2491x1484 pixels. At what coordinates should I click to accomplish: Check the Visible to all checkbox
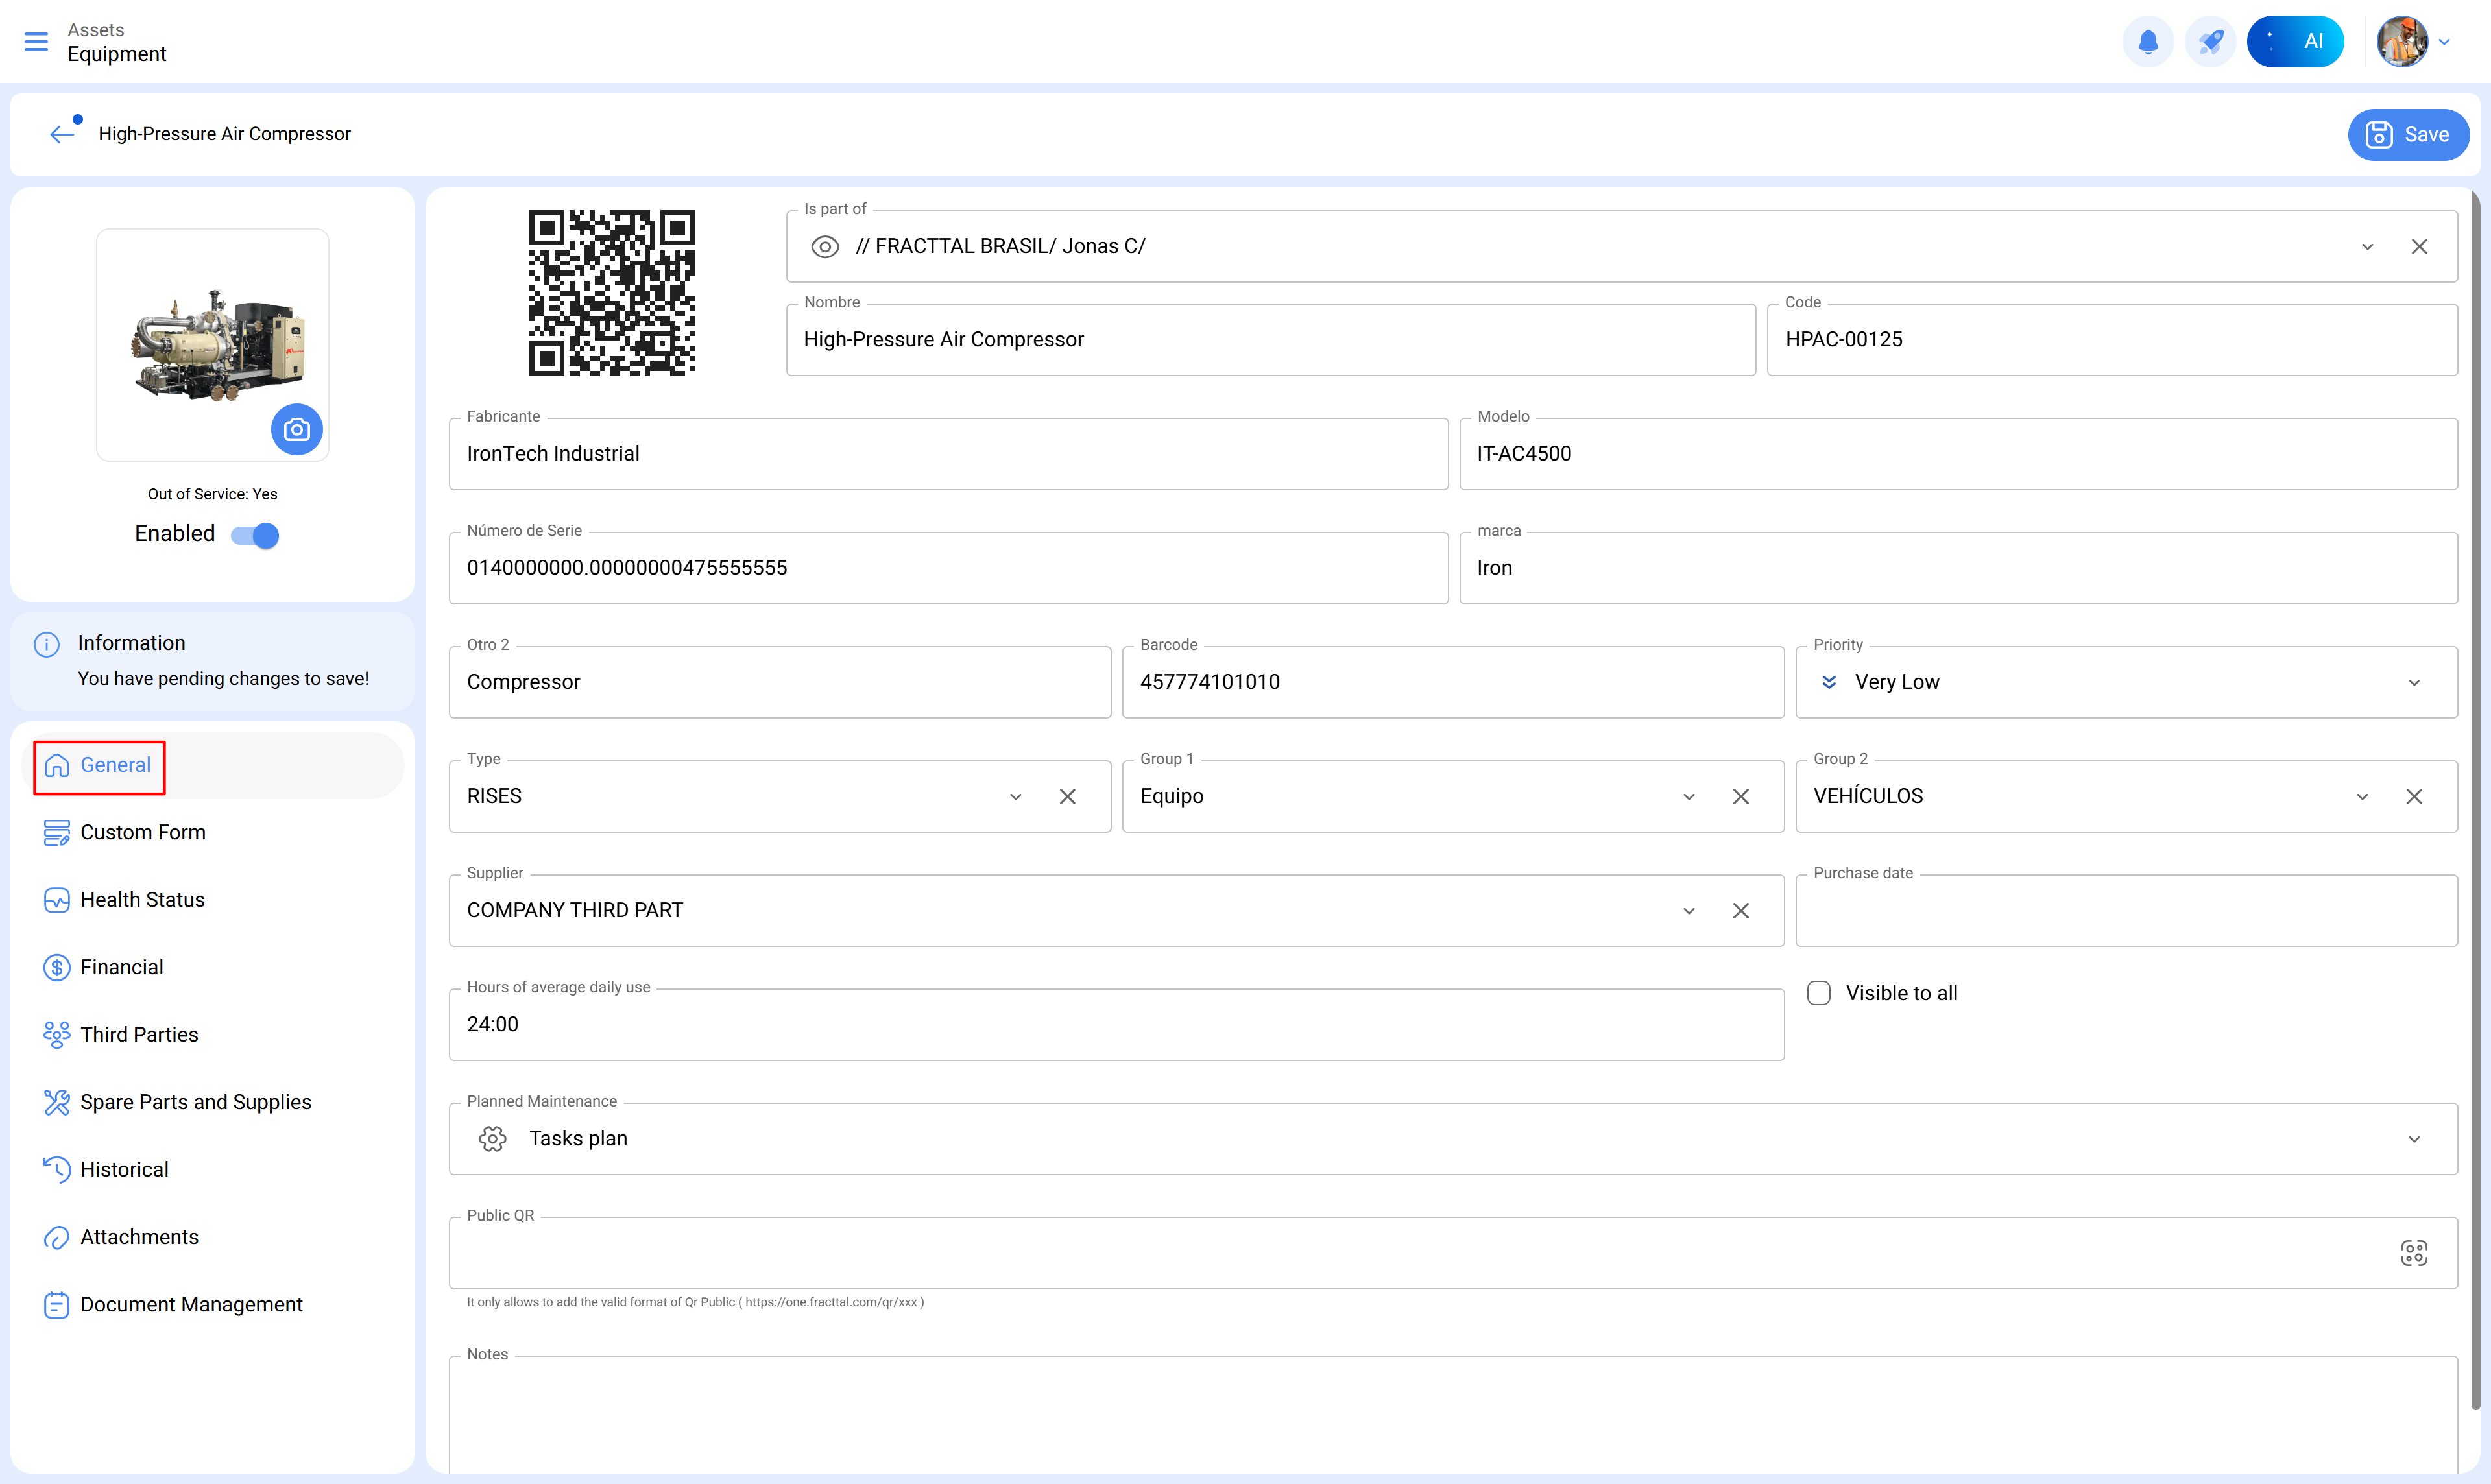coord(1819,993)
